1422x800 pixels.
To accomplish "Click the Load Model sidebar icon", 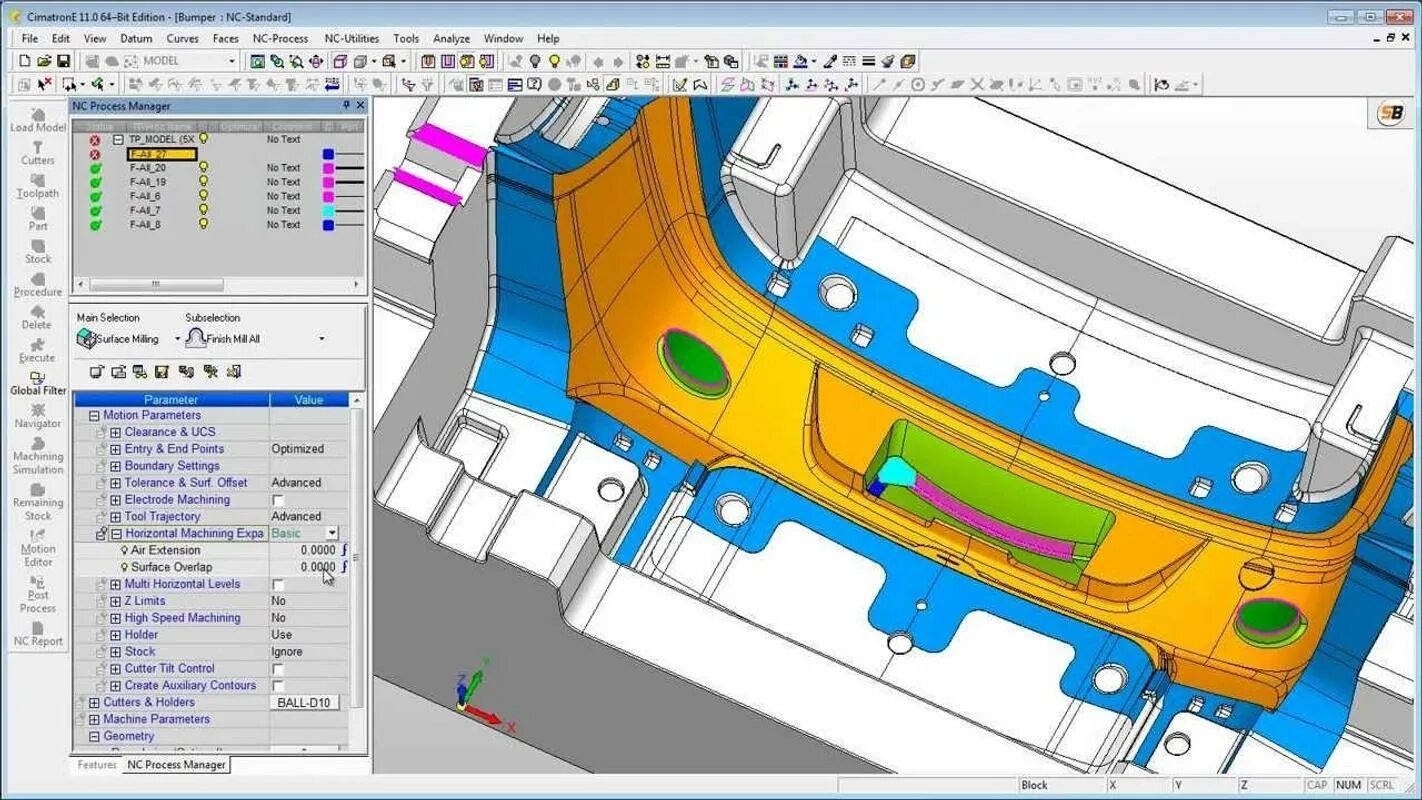I will (38, 120).
